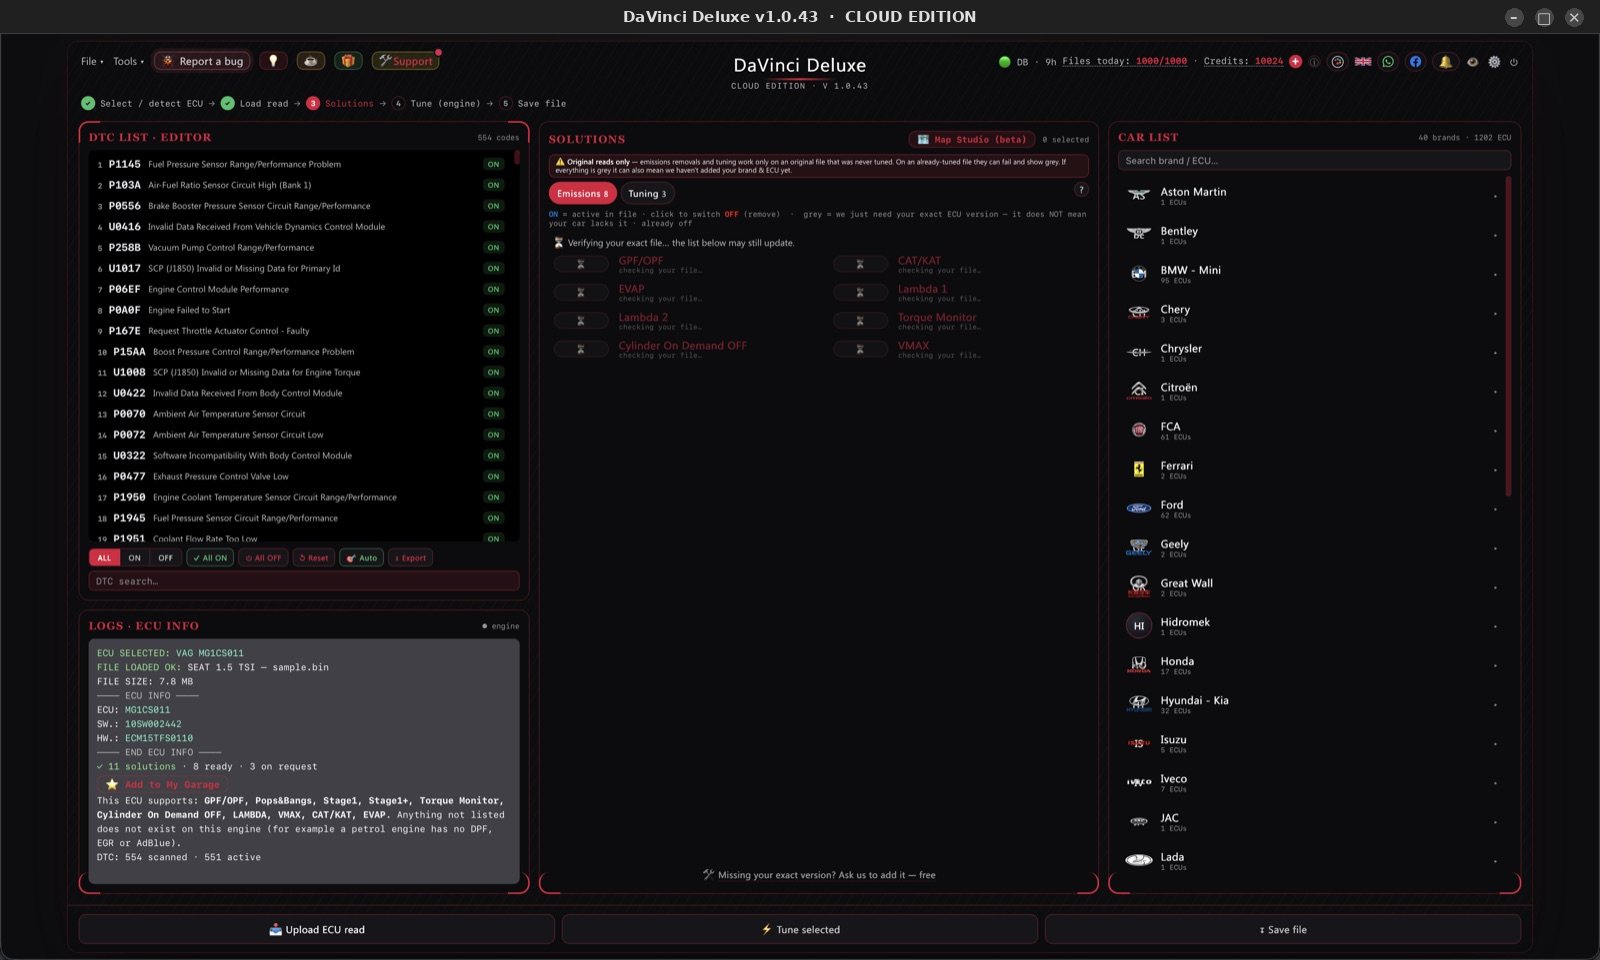
Task: Click the Ferrari logo icon
Action: [1139, 470]
